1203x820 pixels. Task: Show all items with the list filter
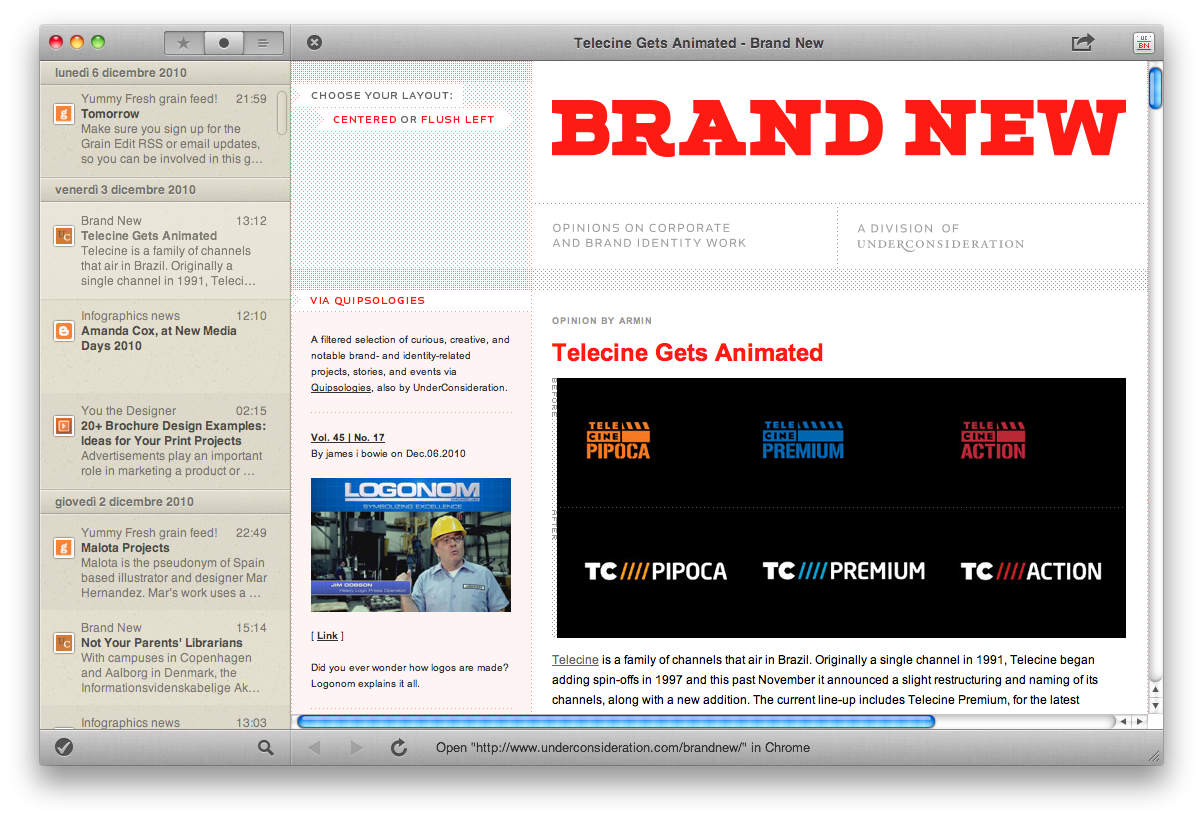[x=263, y=43]
